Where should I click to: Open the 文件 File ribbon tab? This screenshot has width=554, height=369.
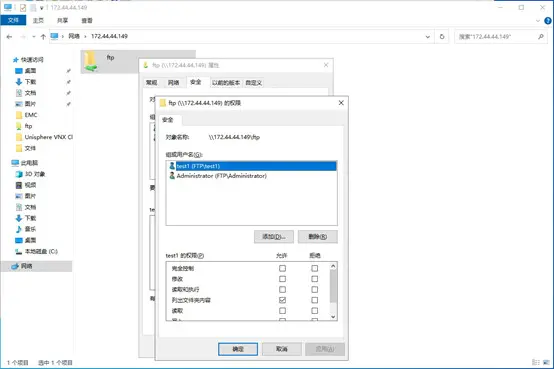[13, 20]
